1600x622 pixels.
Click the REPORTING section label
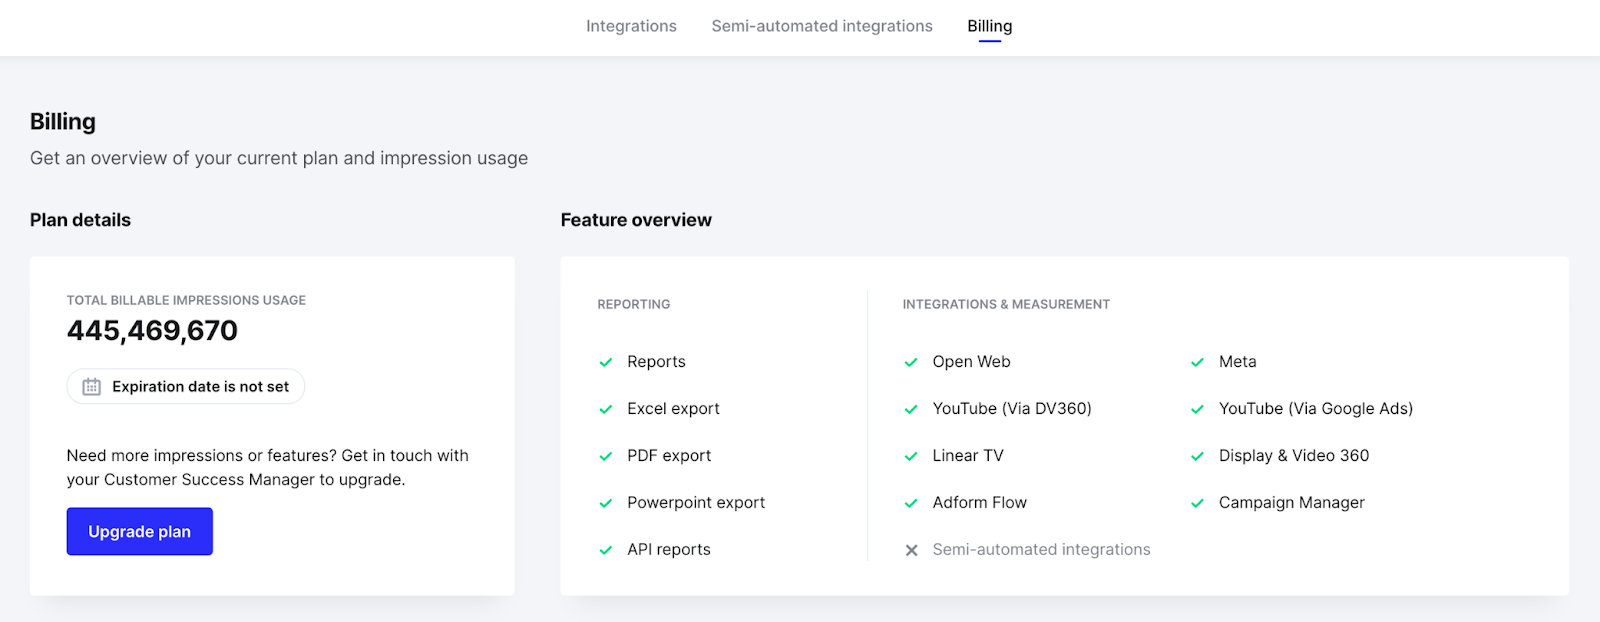pos(634,304)
